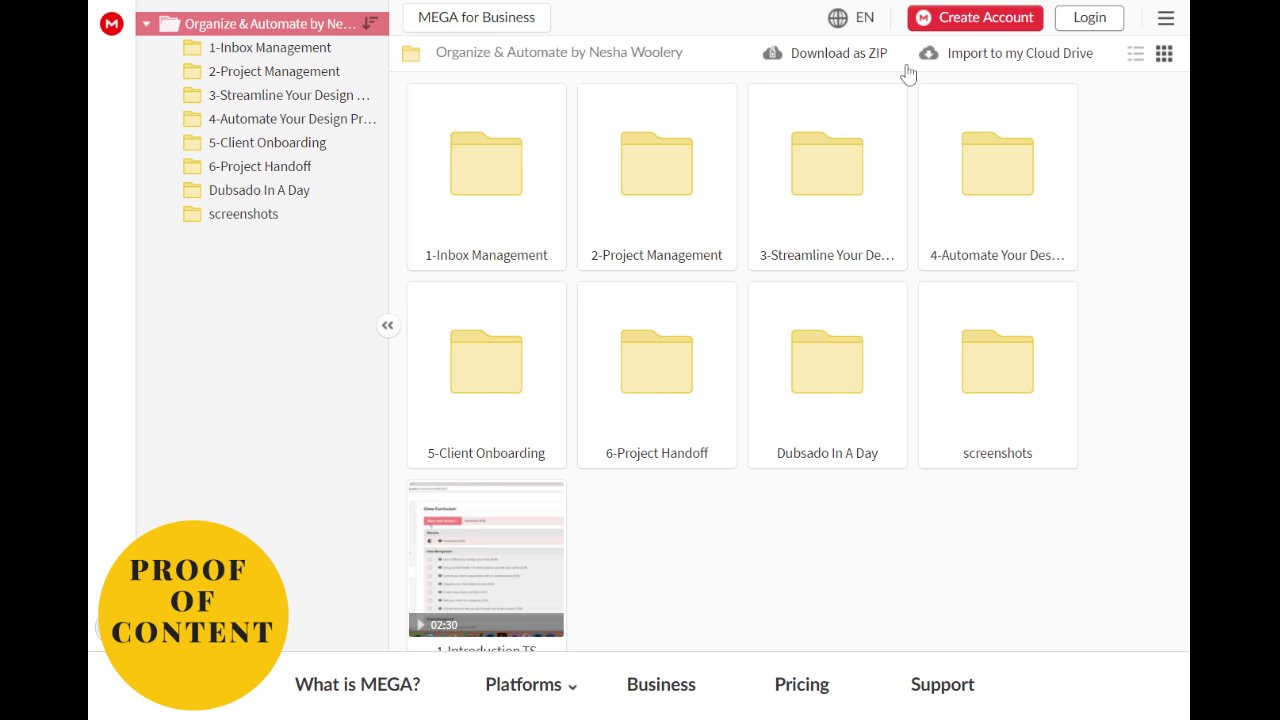
Task: Select 2-Project Management in the sidebar tree
Action: click(274, 72)
